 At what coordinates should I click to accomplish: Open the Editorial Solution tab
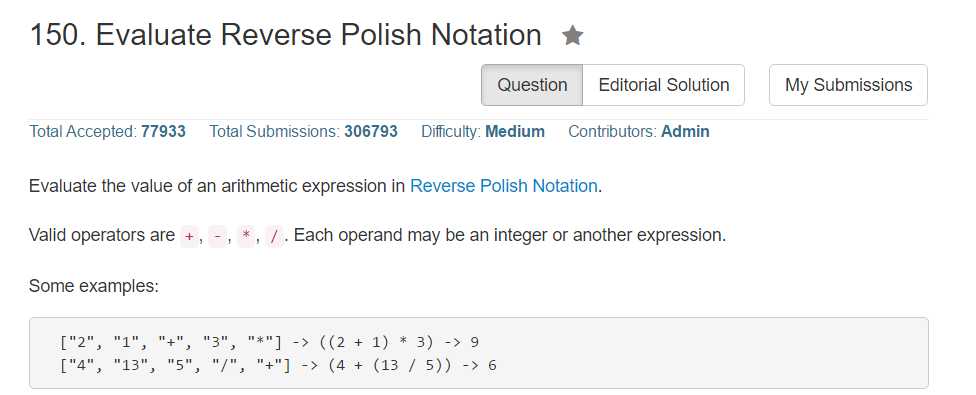point(664,85)
